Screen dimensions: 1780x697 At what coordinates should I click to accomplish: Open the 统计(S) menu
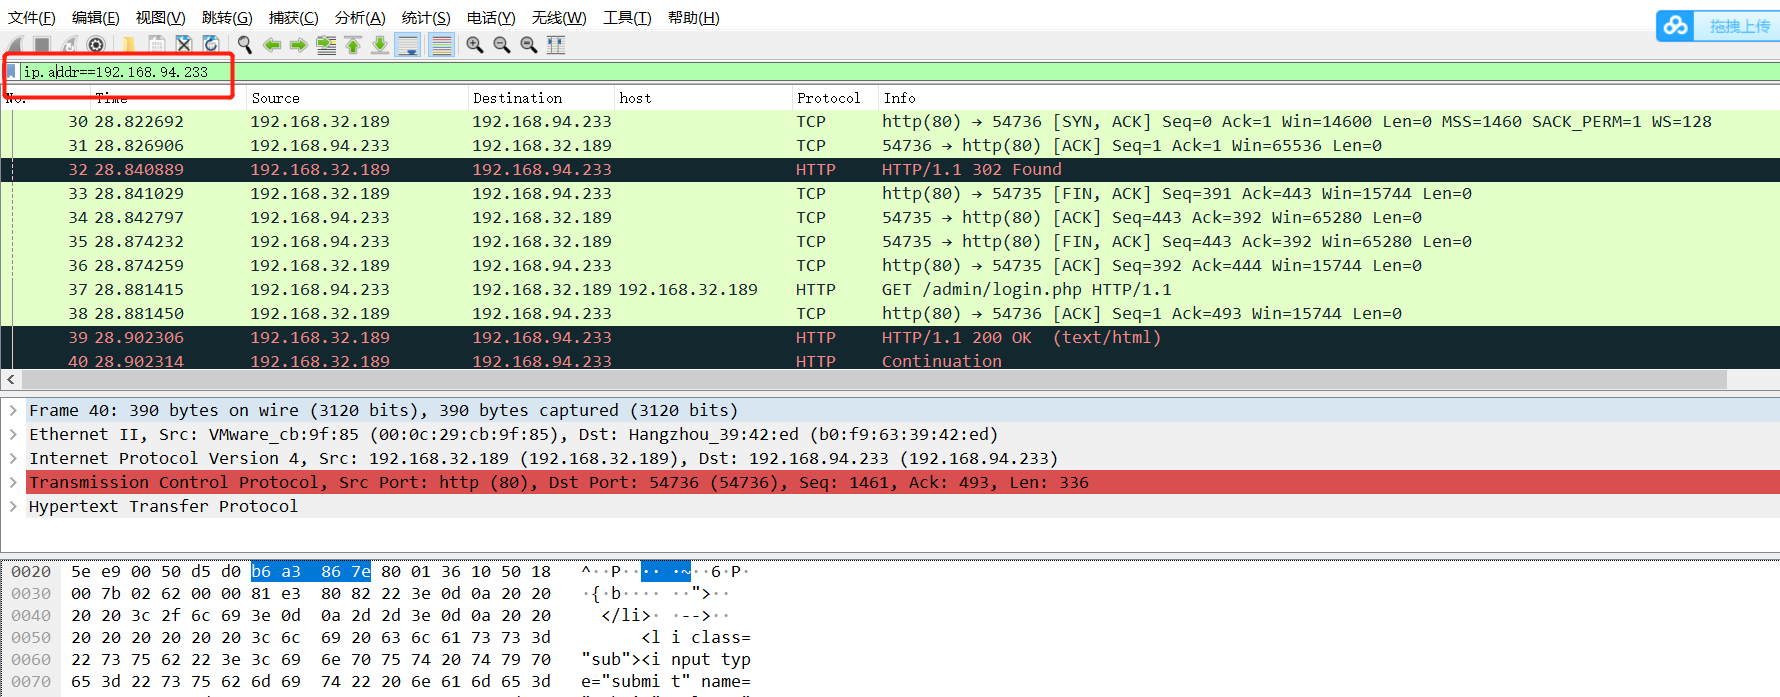426,18
